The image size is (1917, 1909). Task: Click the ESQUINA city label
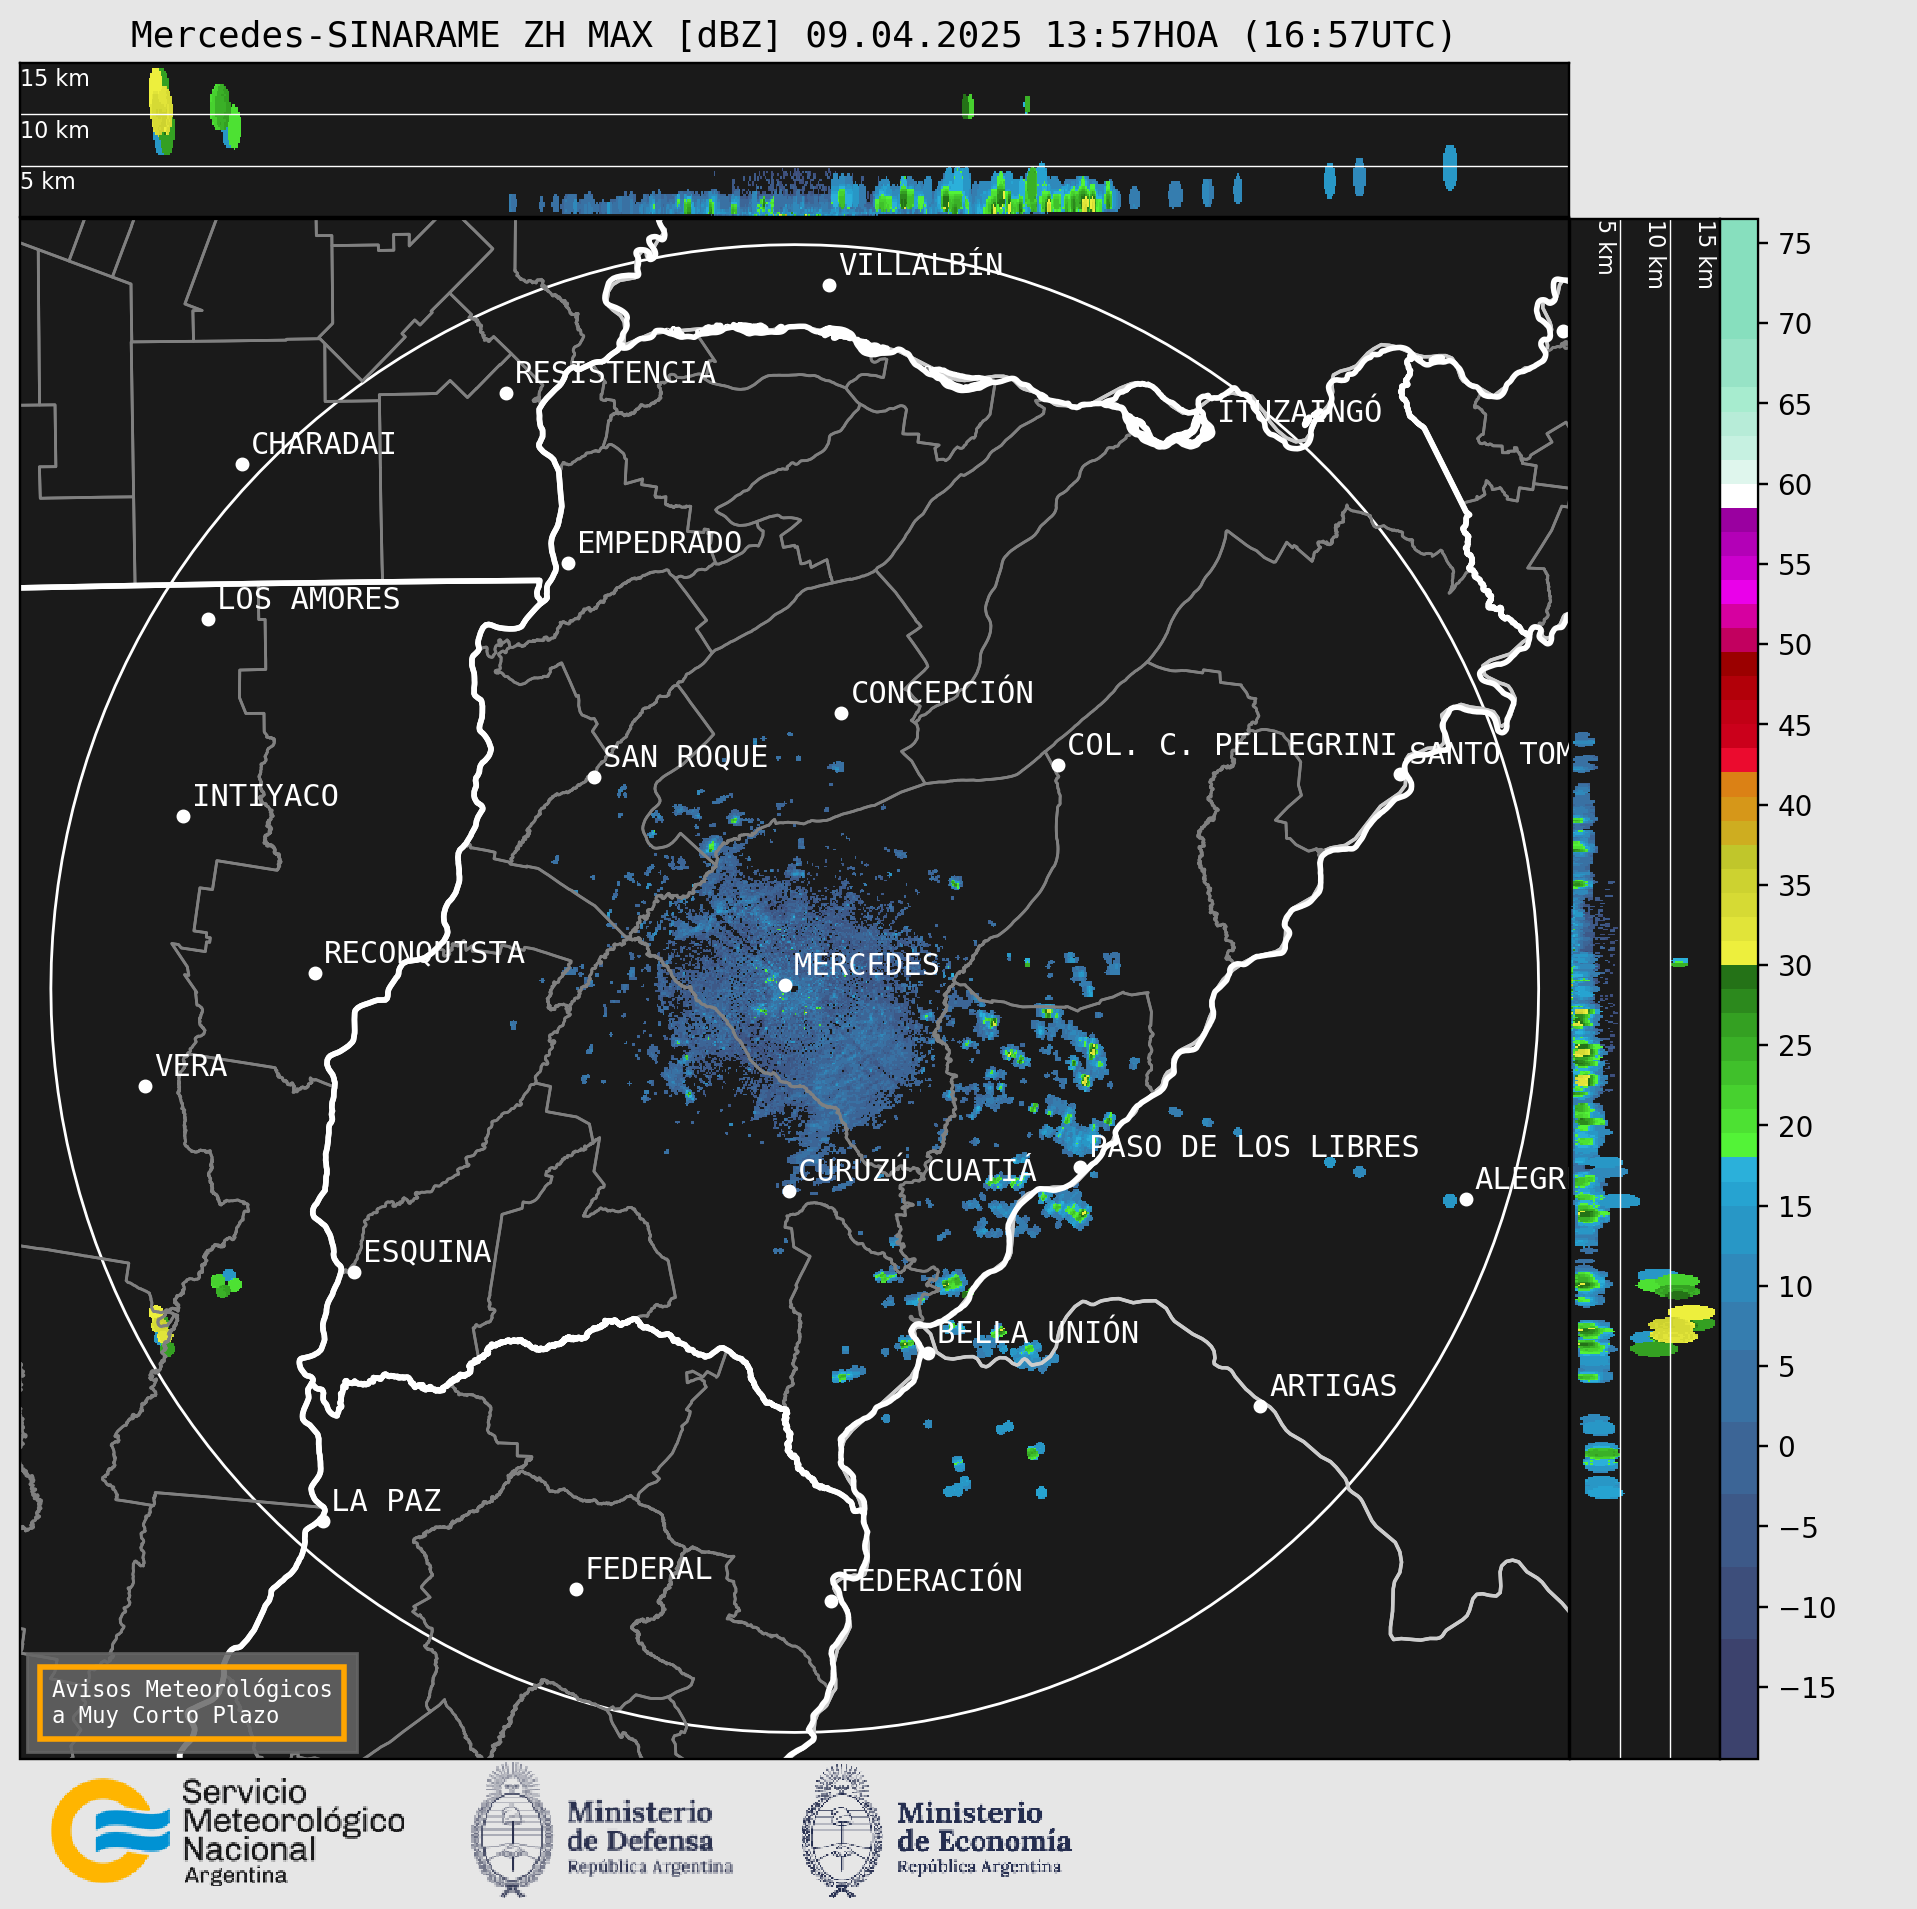pos(427,1251)
